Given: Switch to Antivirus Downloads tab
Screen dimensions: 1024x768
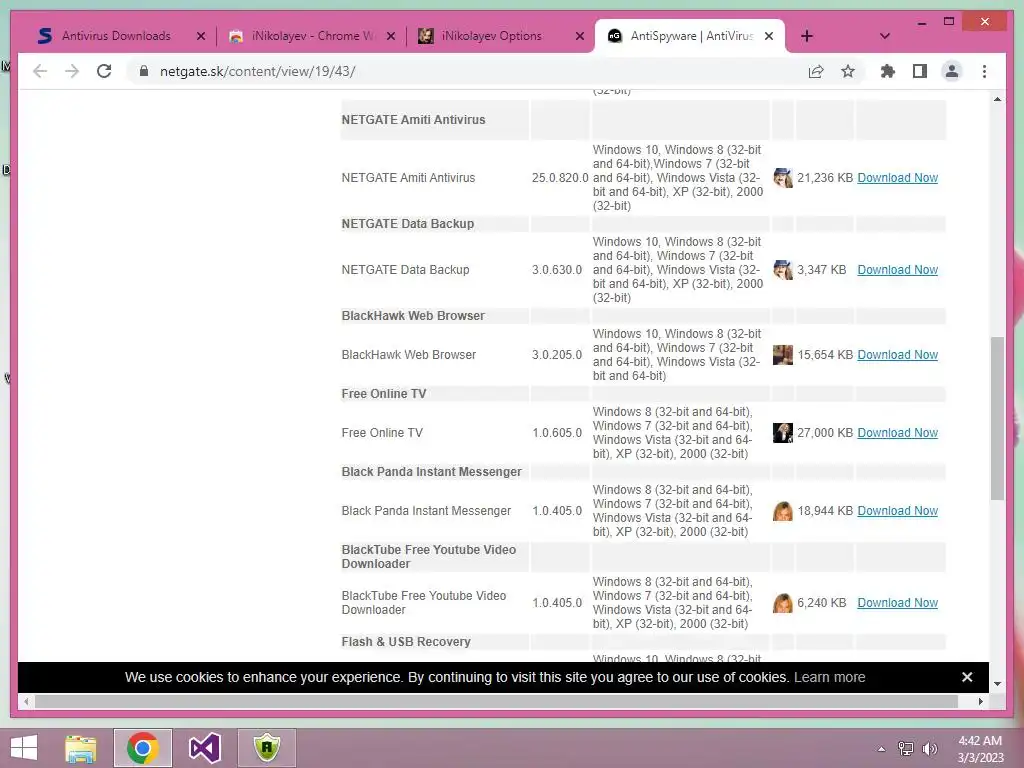Looking at the screenshot, I should tap(116, 36).
